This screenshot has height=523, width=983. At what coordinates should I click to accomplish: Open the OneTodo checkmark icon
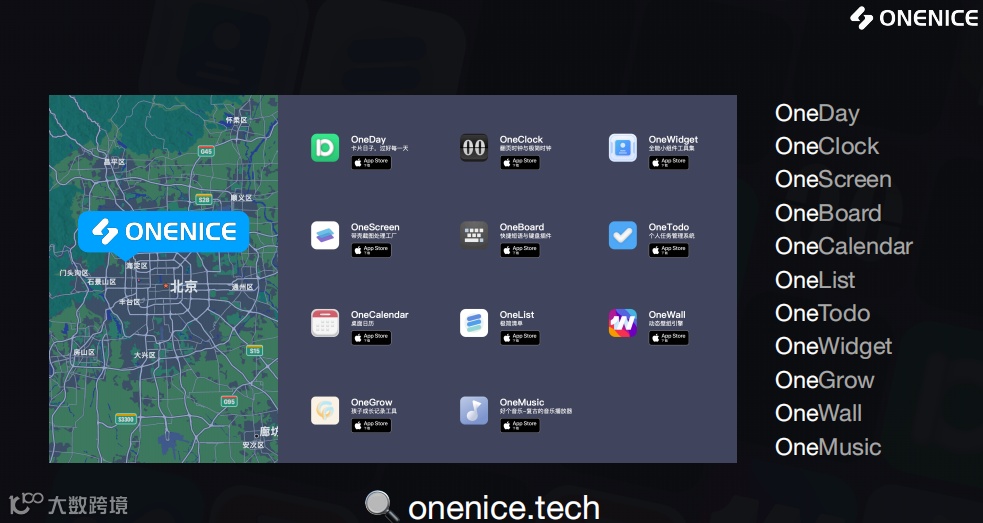(x=623, y=235)
